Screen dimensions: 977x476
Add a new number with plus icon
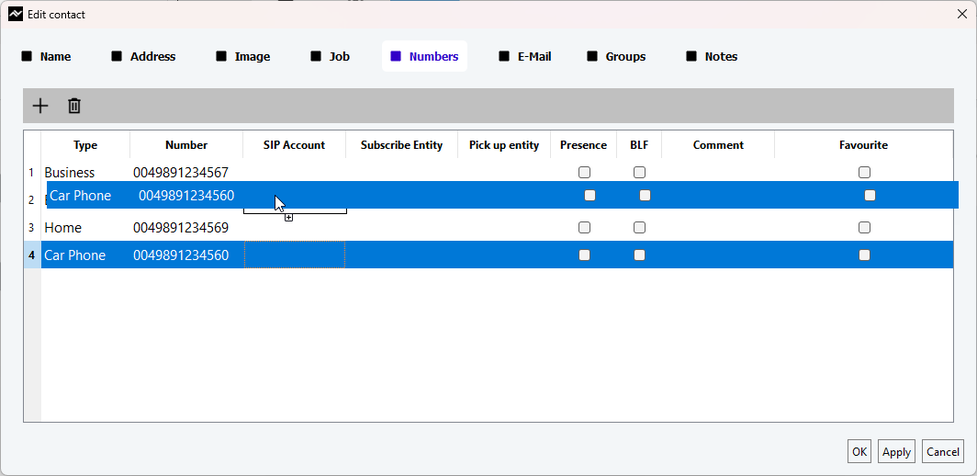(40, 106)
